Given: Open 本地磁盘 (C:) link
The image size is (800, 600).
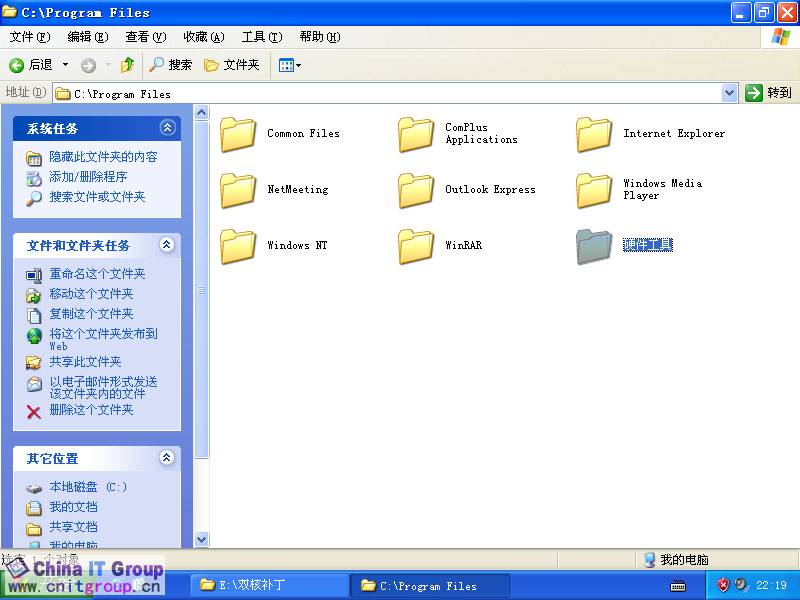Looking at the screenshot, I should (88, 487).
